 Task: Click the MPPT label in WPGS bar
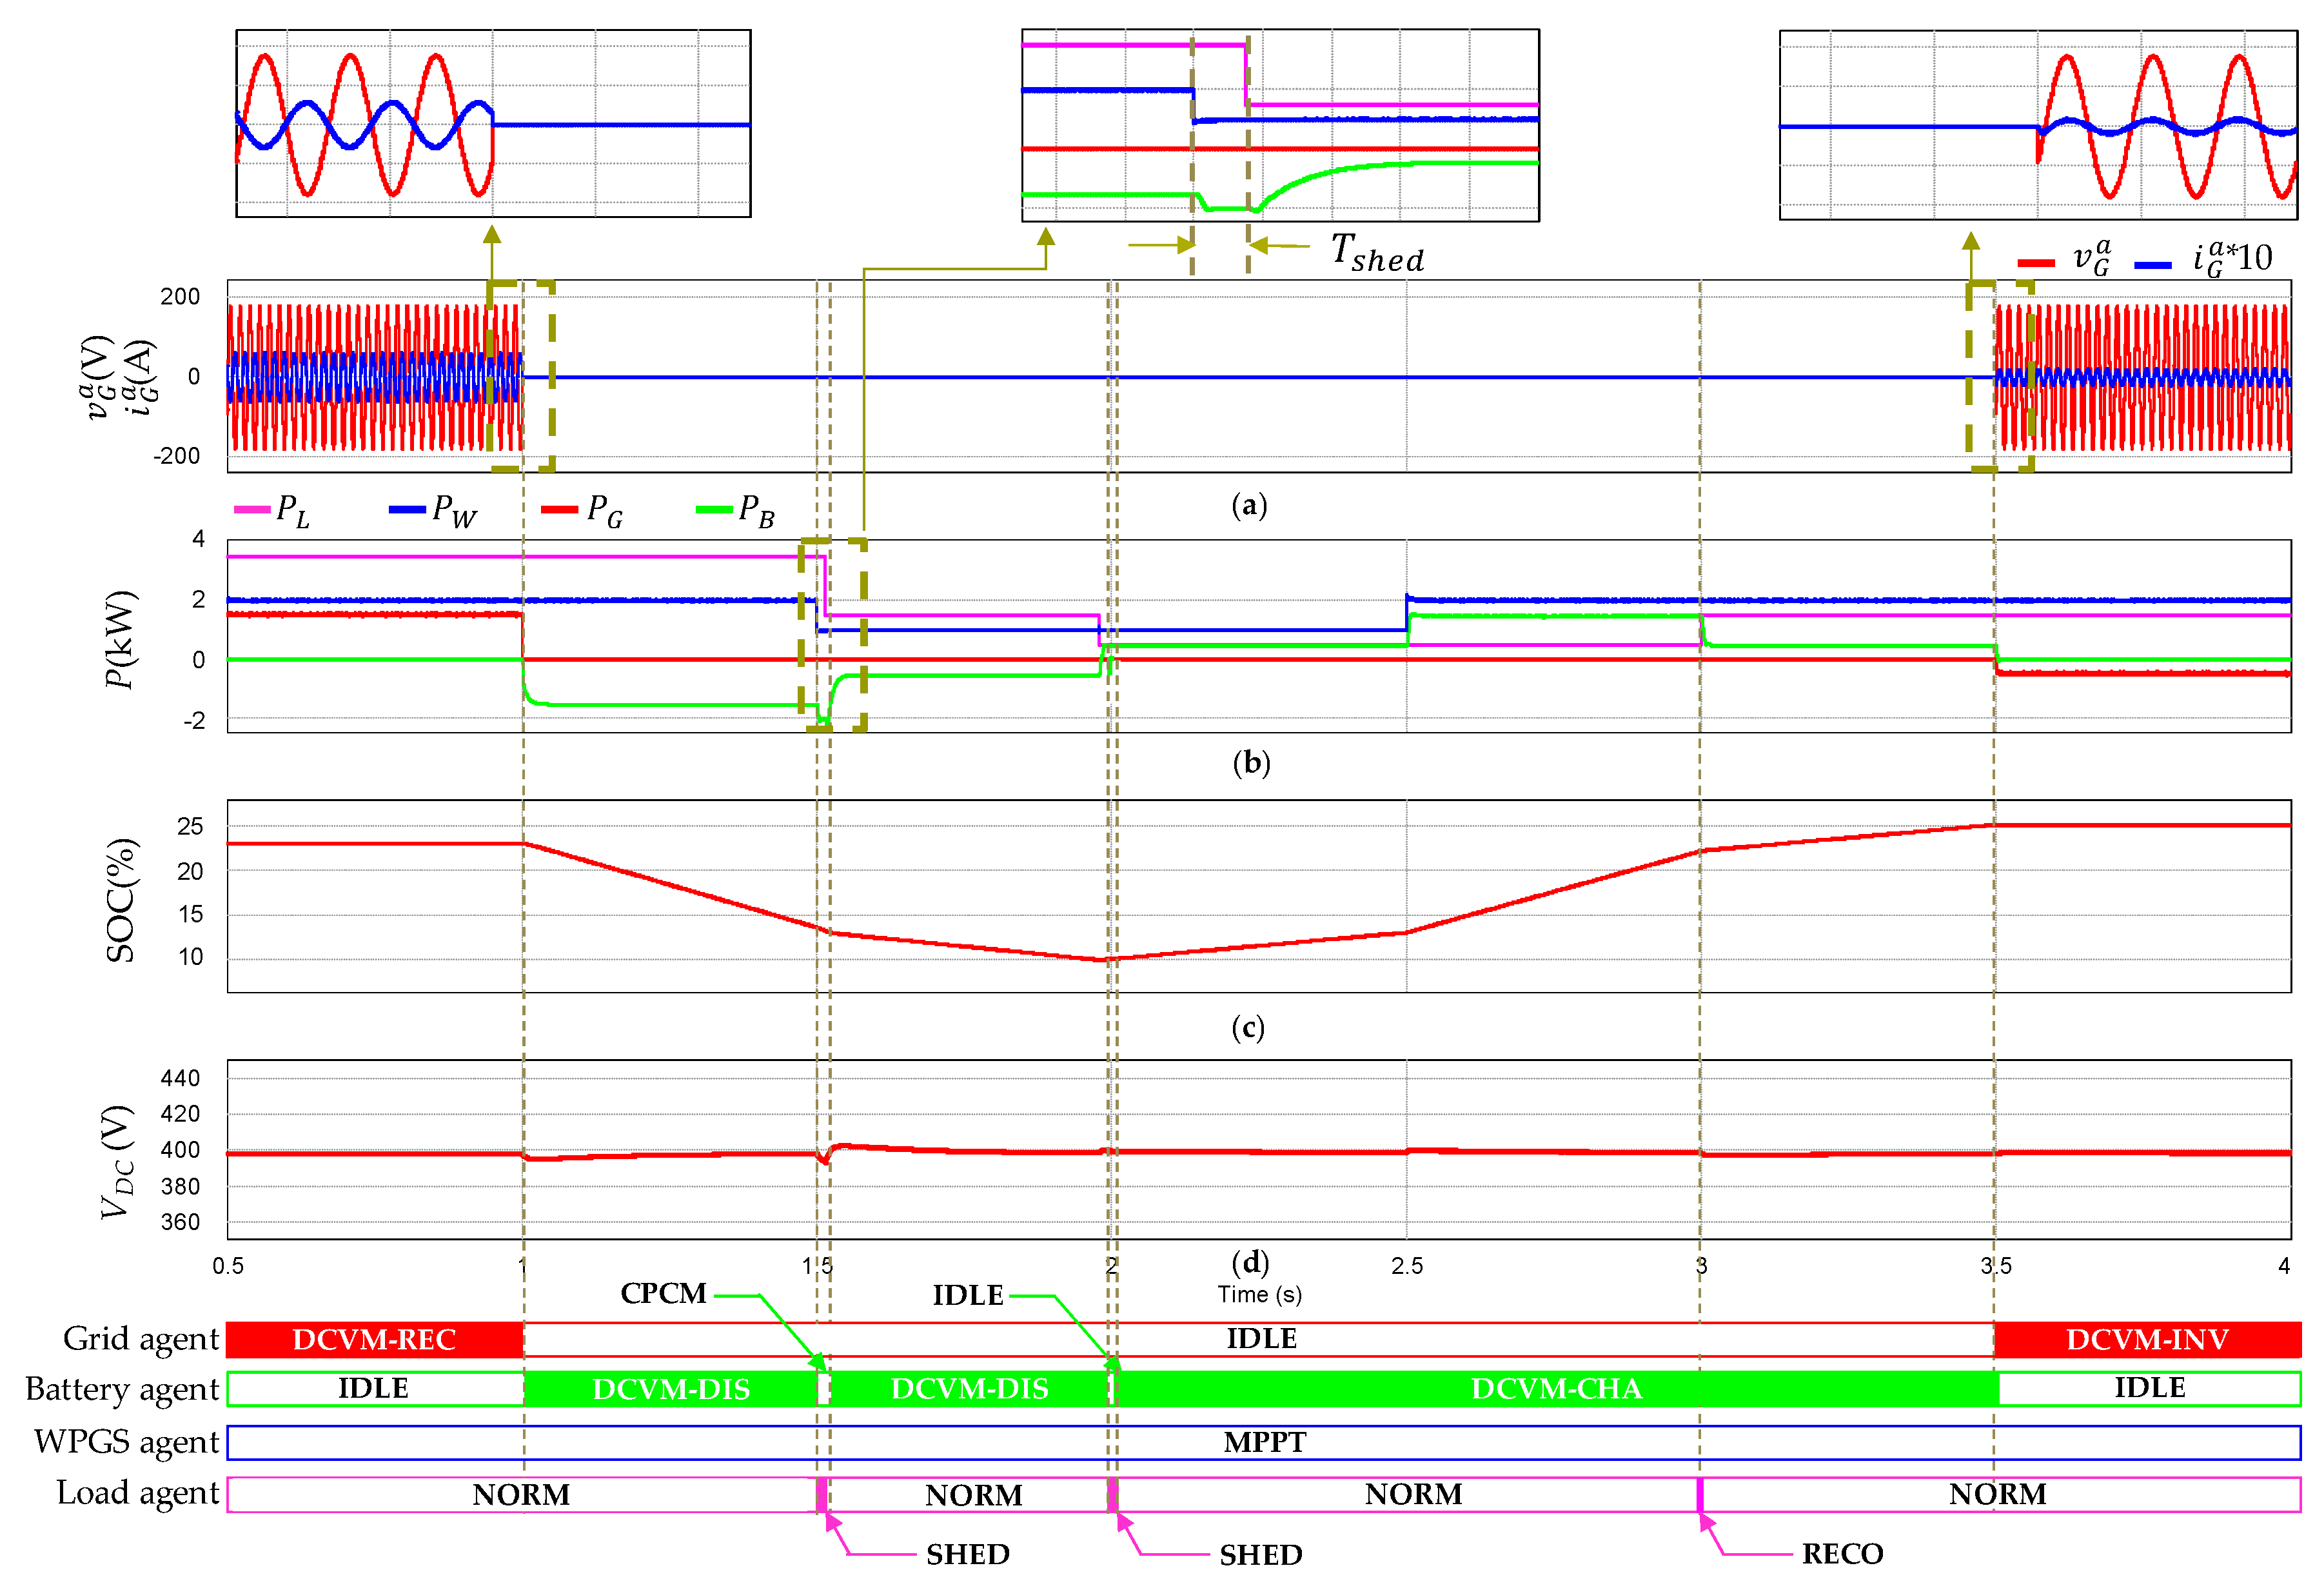pyautogui.click(x=1264, y=1442)
